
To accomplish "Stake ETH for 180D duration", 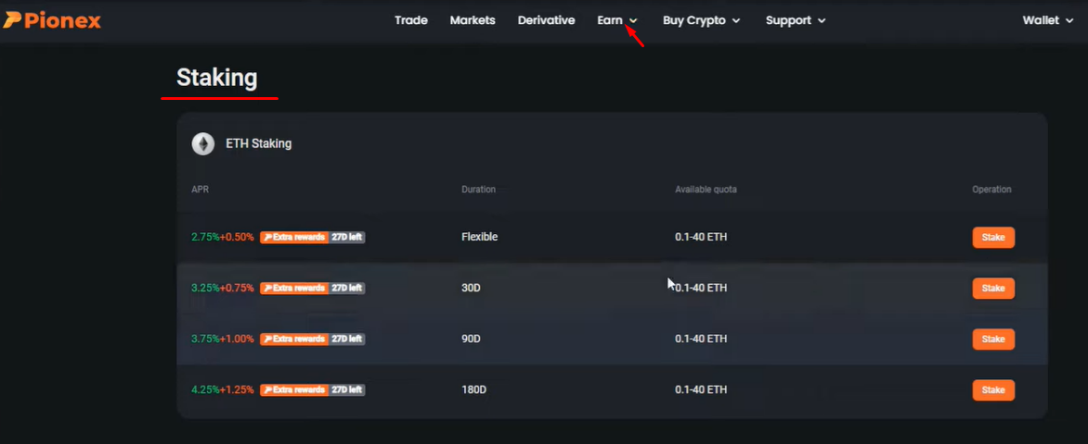I will [993, 390].
